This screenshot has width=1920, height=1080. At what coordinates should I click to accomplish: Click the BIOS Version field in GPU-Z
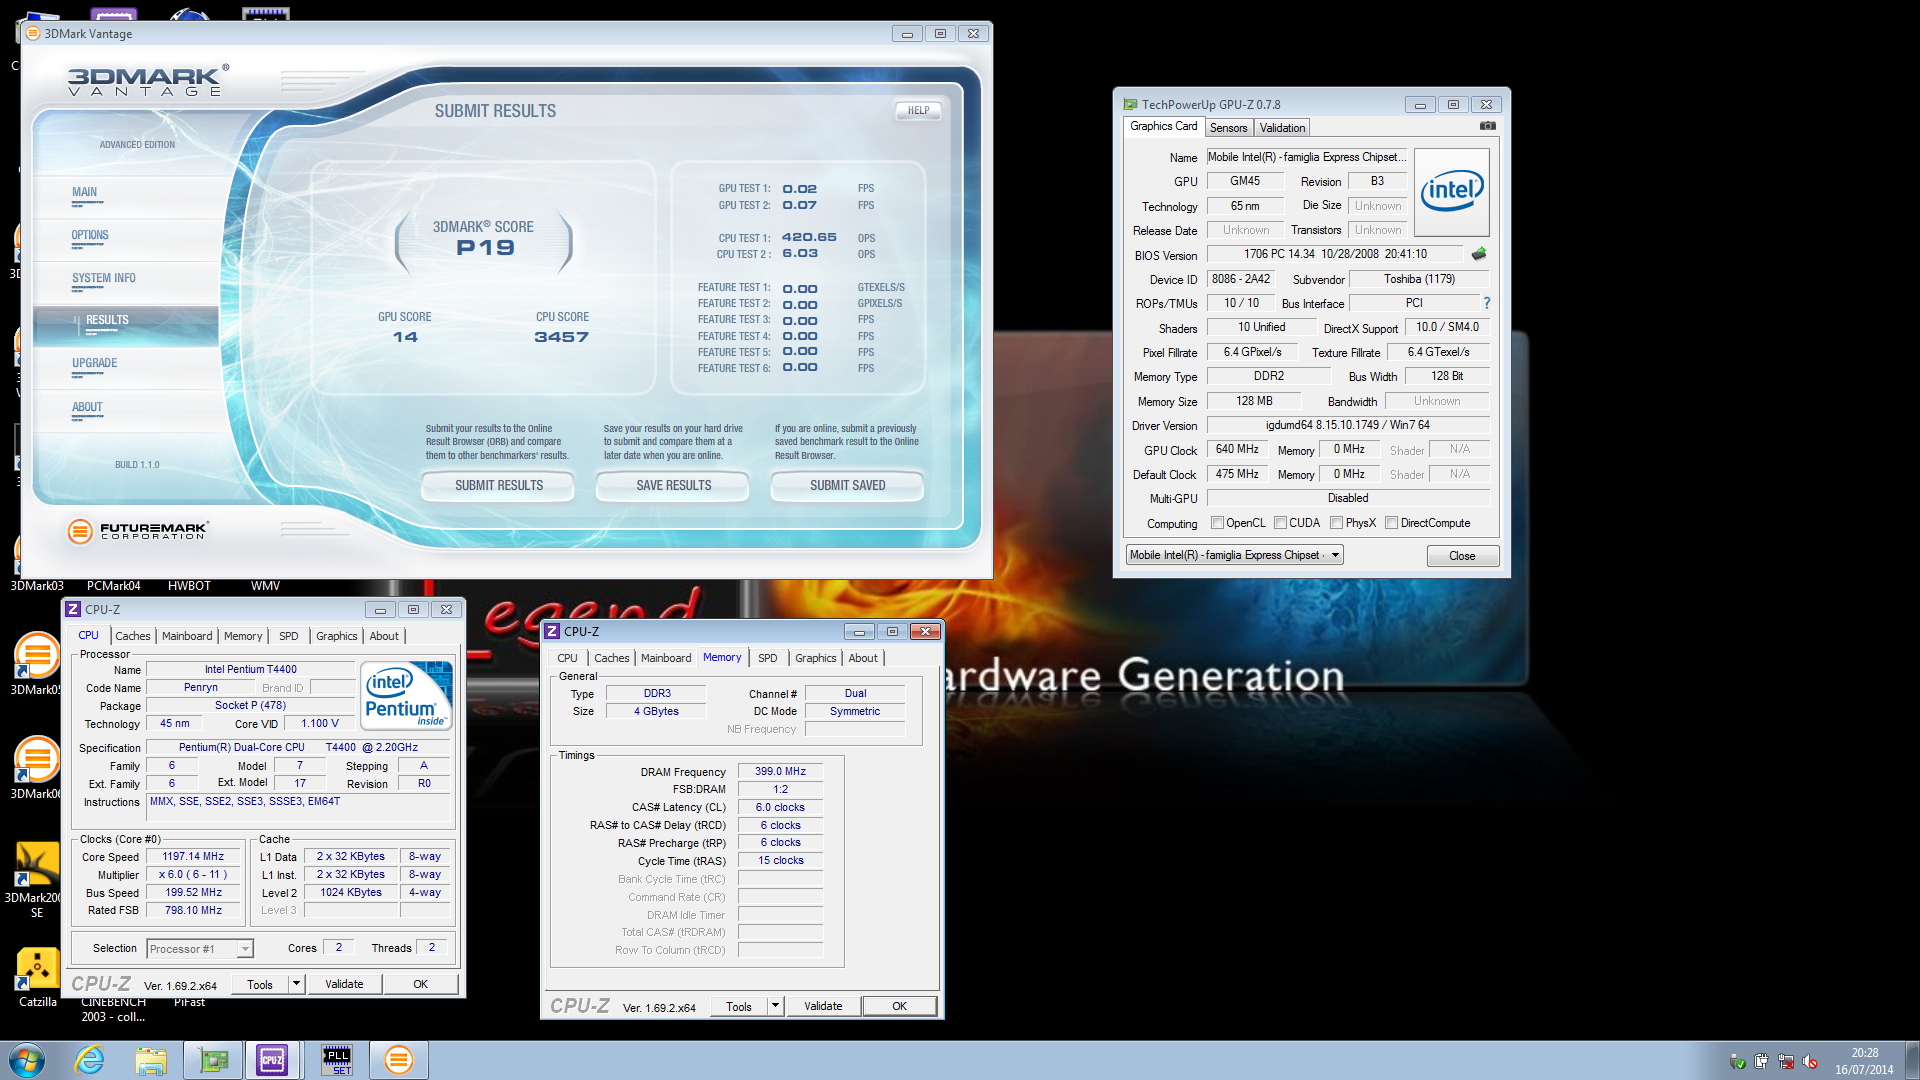(x=1335, y=255)
